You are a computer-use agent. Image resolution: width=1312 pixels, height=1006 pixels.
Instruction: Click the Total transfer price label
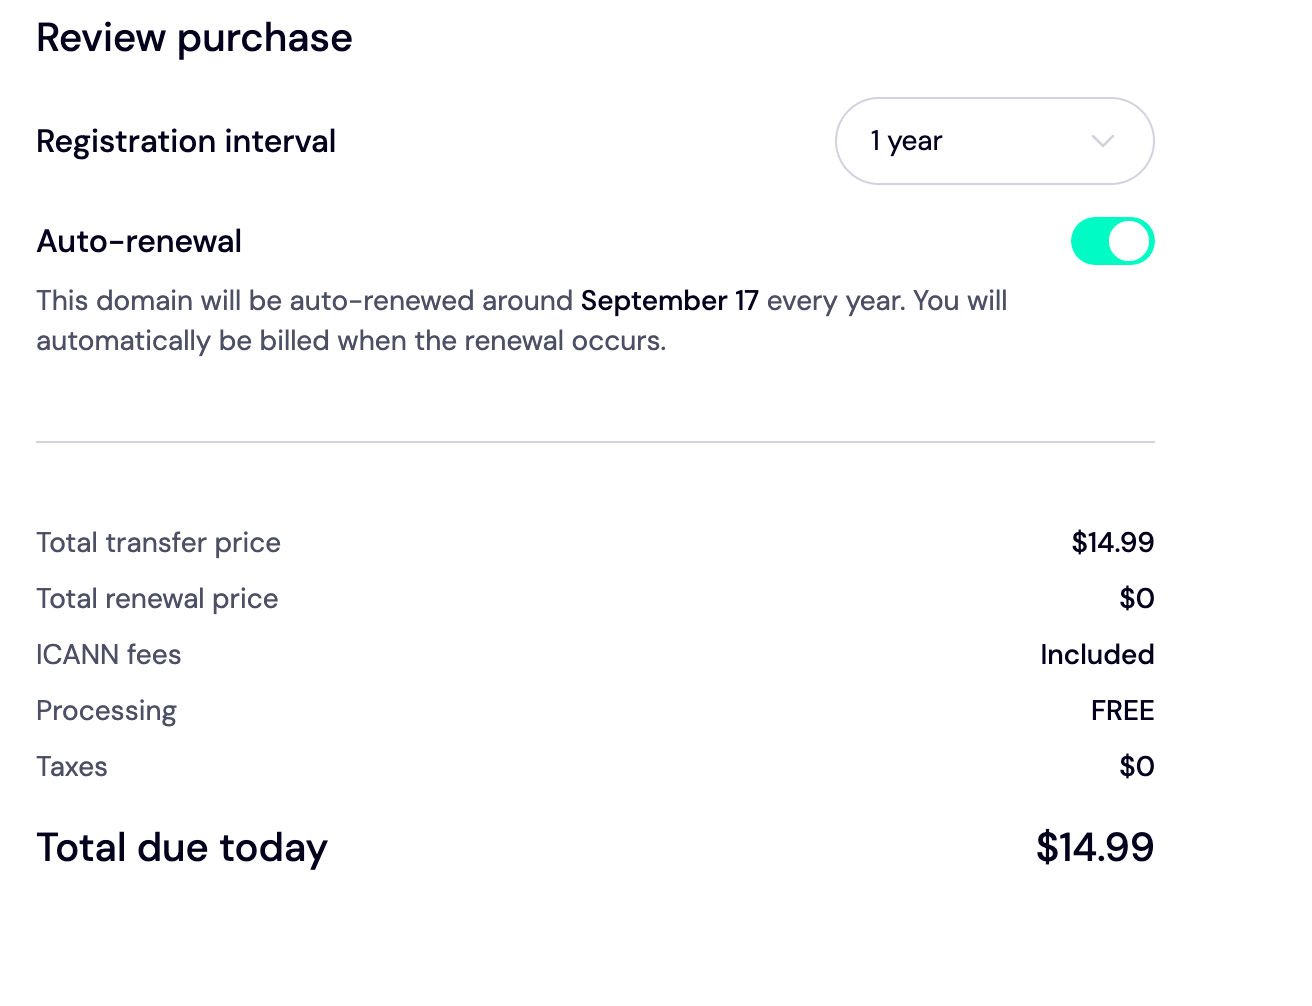158,543
